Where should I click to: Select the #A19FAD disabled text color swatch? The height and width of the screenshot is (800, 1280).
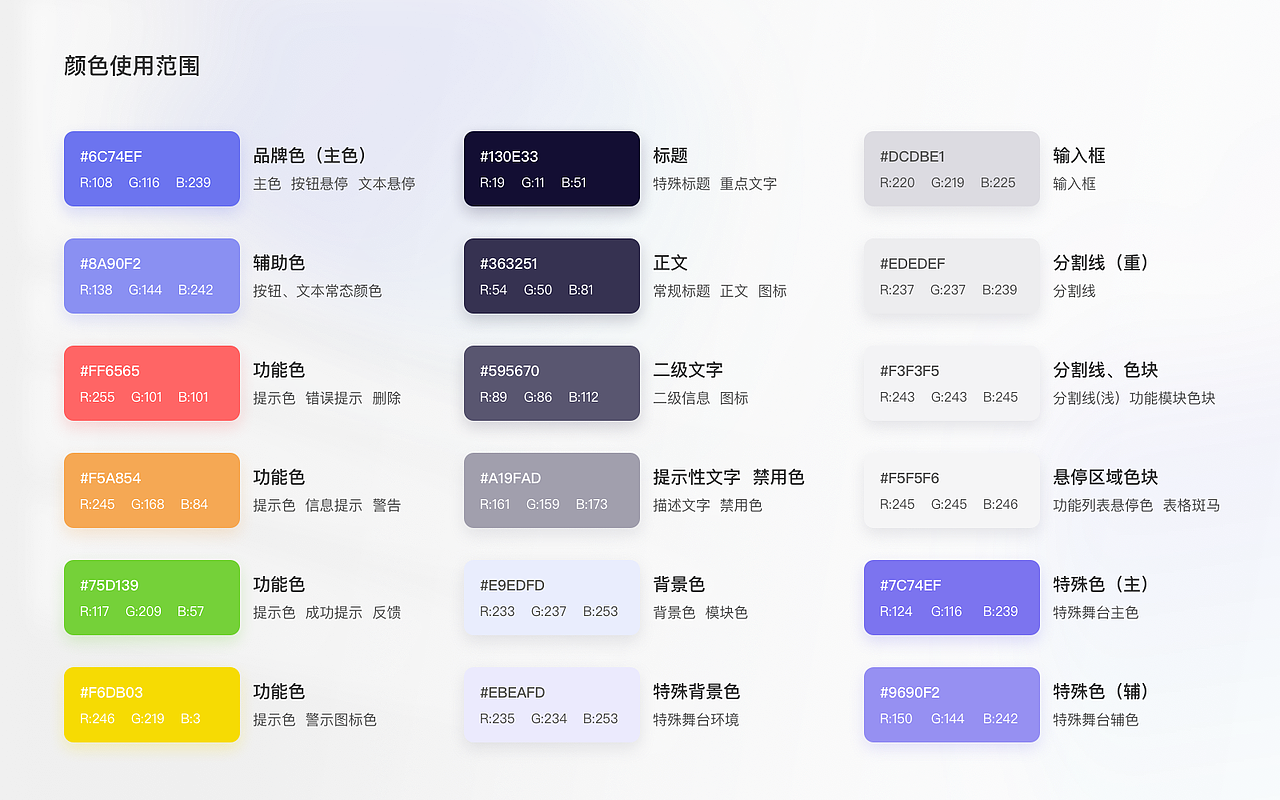click(551, 490)
